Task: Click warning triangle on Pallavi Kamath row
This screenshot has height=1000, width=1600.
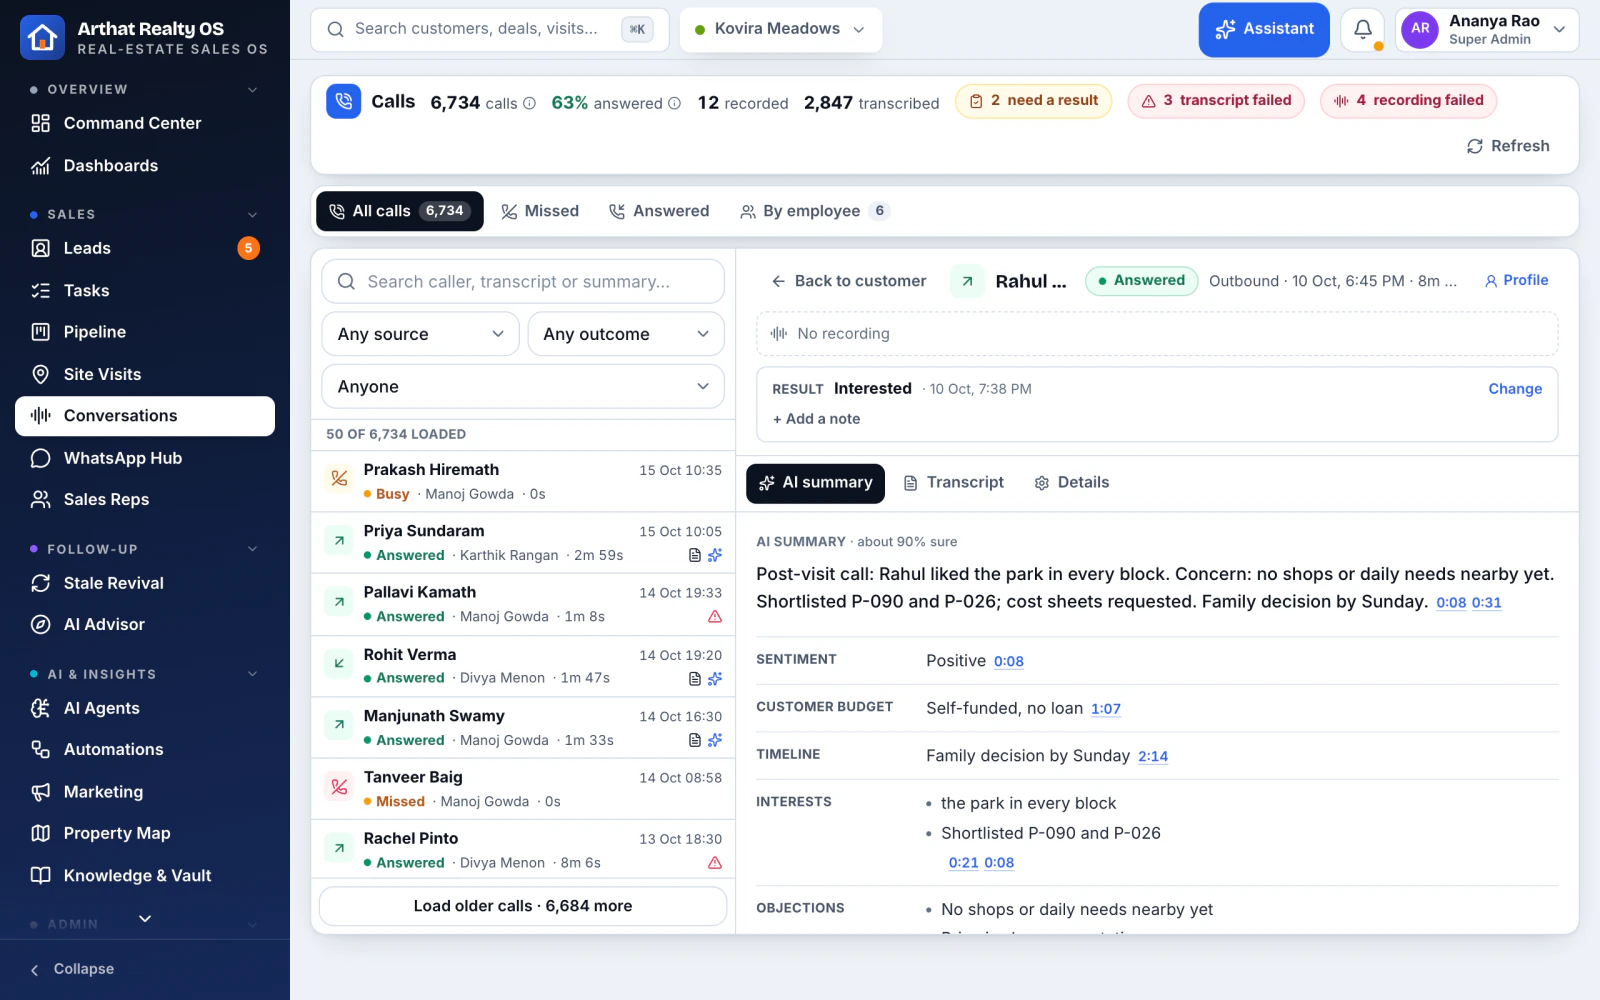Action: (x=715, y=617)
